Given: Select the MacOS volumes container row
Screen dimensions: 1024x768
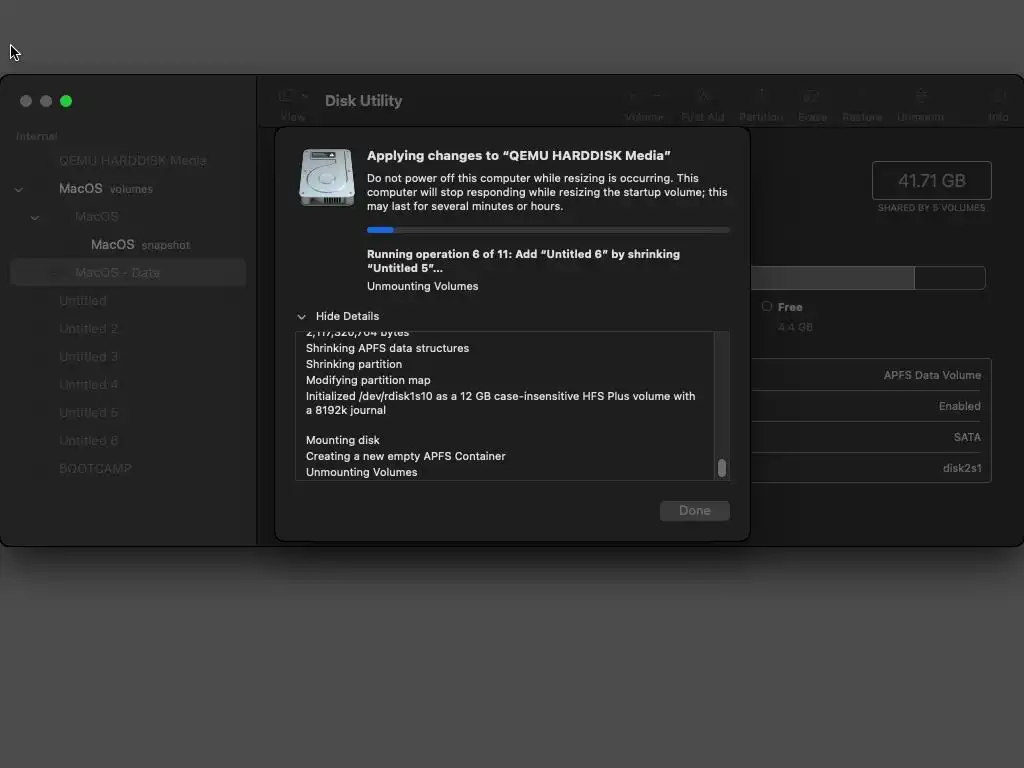Looking at the screenshot, I should [x=128, y=189].
